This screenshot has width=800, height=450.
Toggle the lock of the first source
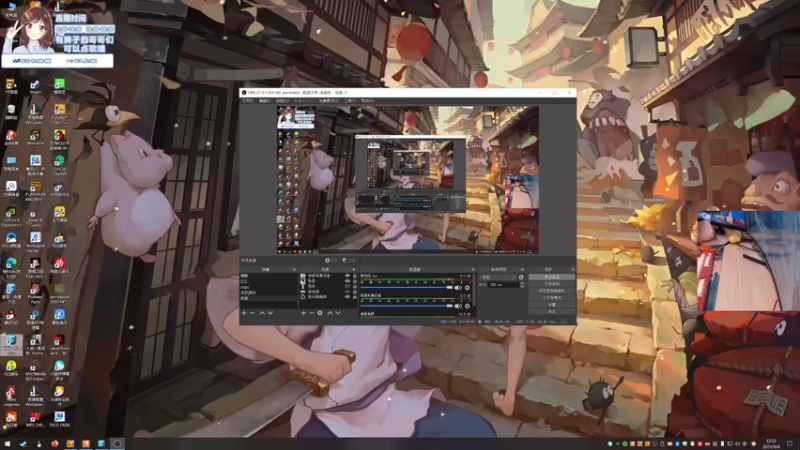[355, 276]
